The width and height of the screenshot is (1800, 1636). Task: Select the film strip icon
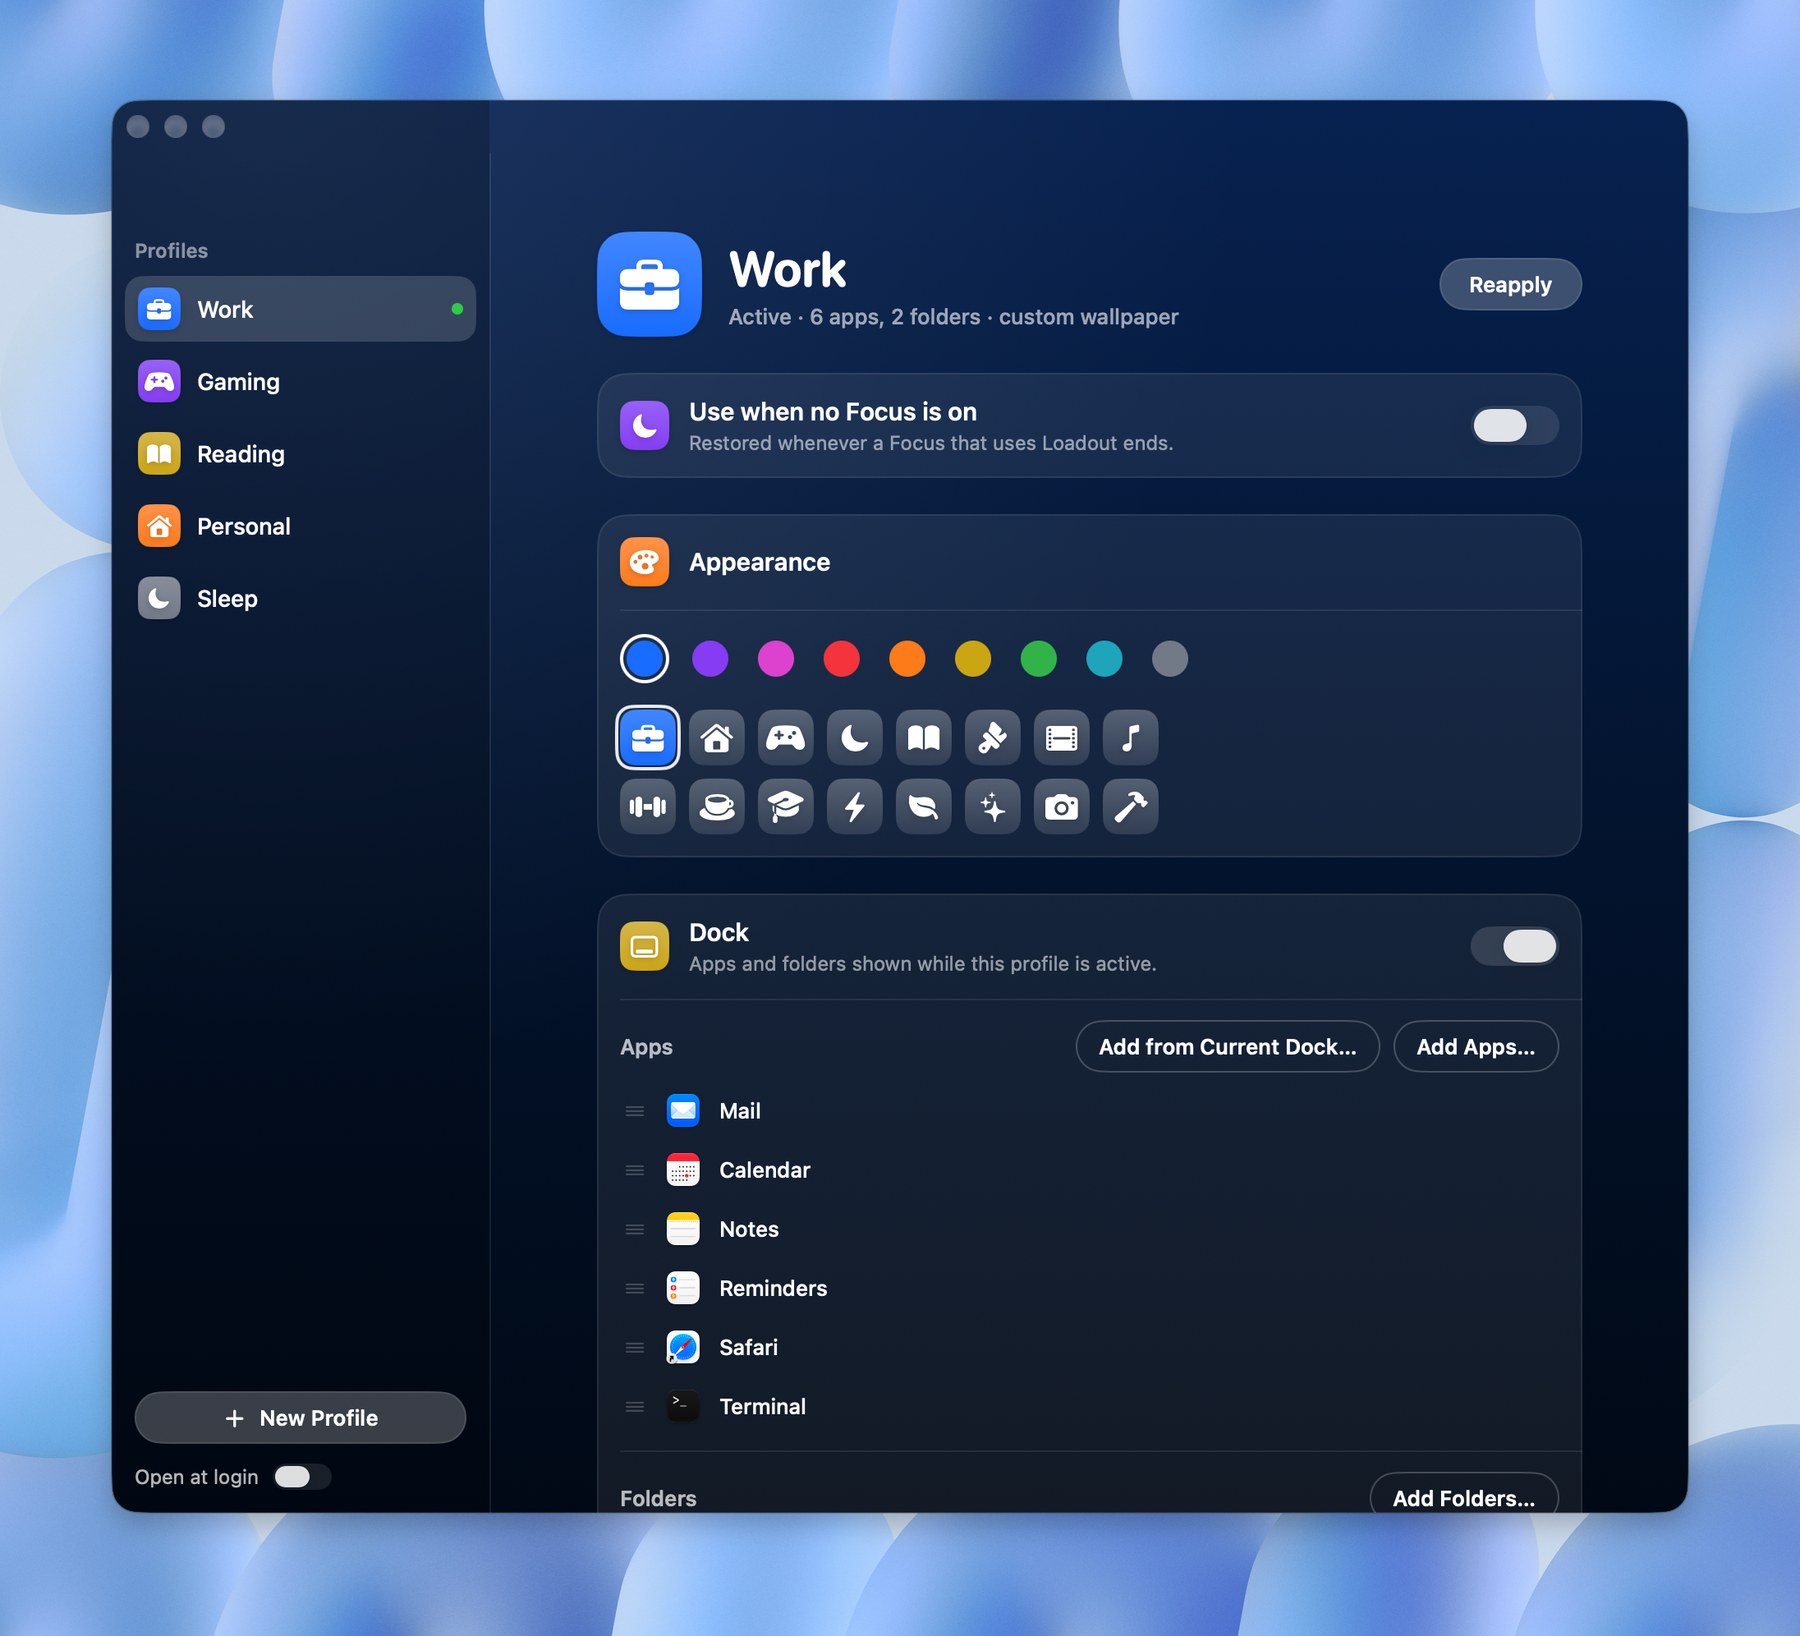pyautogui.click(x=1062, y=738)
